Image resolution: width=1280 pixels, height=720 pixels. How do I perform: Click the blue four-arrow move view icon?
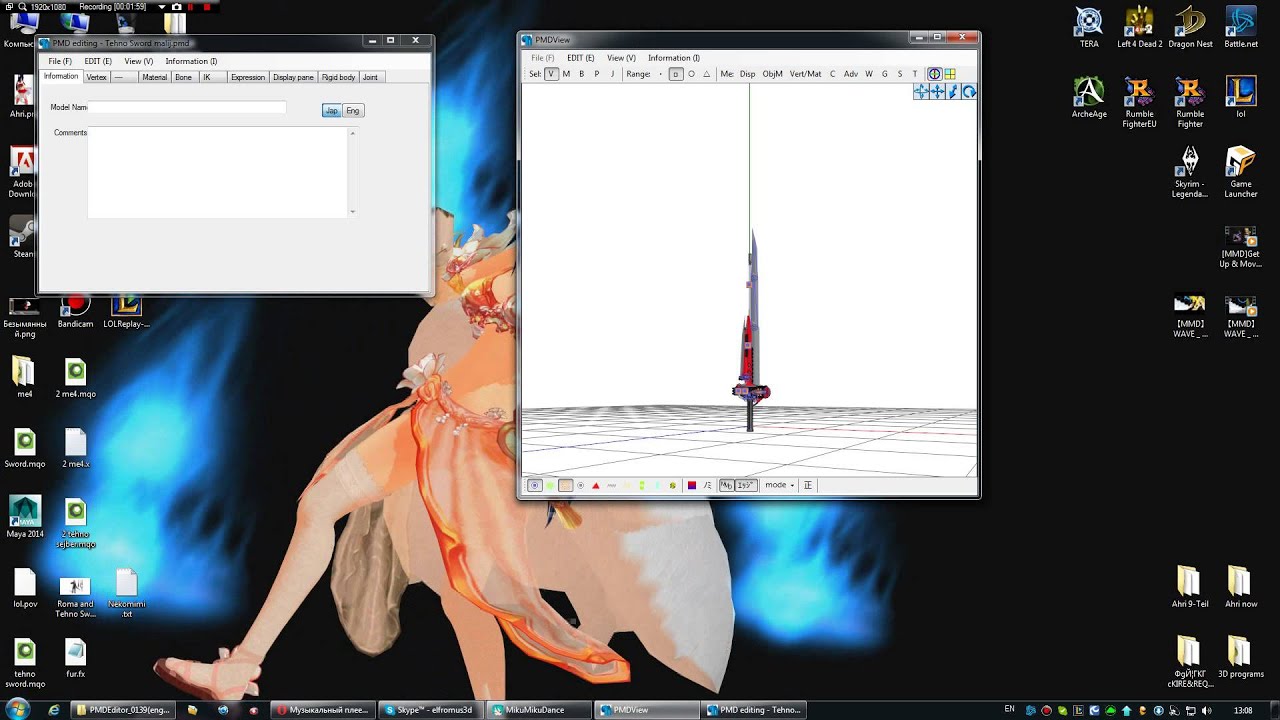click(x=937, y=92)
